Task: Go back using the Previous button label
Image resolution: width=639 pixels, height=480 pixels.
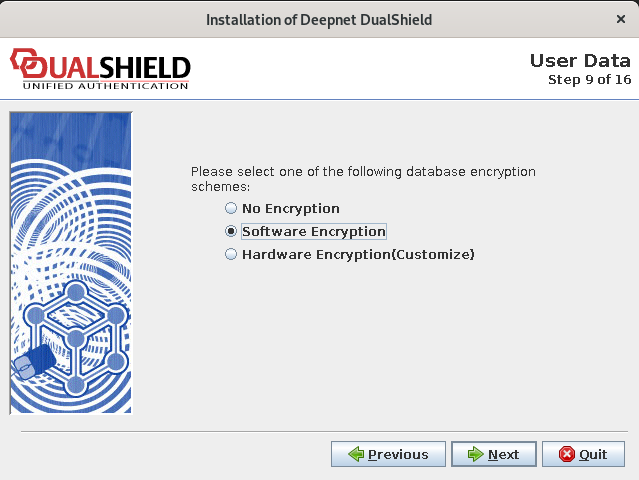Action: click(398, 454)
